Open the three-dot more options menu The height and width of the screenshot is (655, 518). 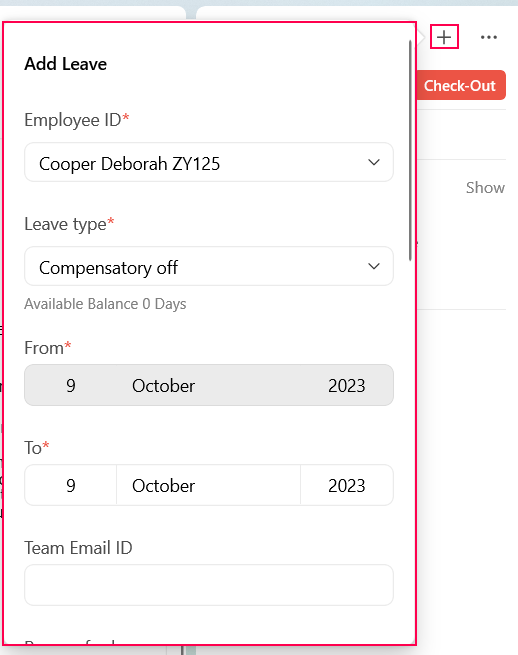pyautogui.click(x=488, y=37)
